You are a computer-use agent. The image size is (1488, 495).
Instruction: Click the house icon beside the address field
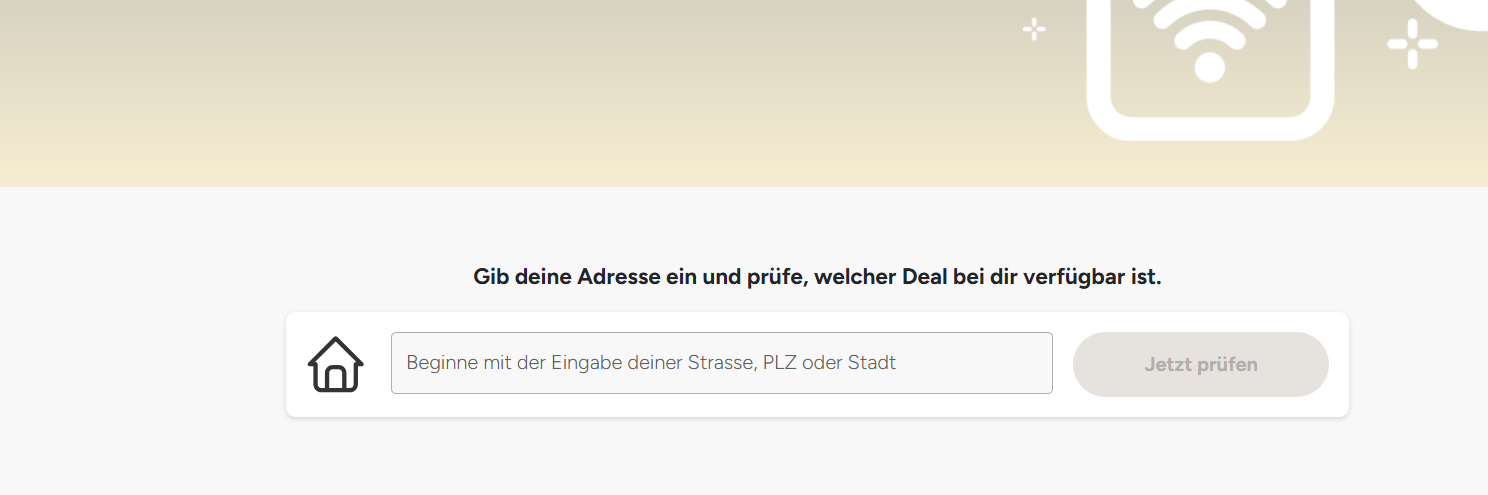[336, 364]
